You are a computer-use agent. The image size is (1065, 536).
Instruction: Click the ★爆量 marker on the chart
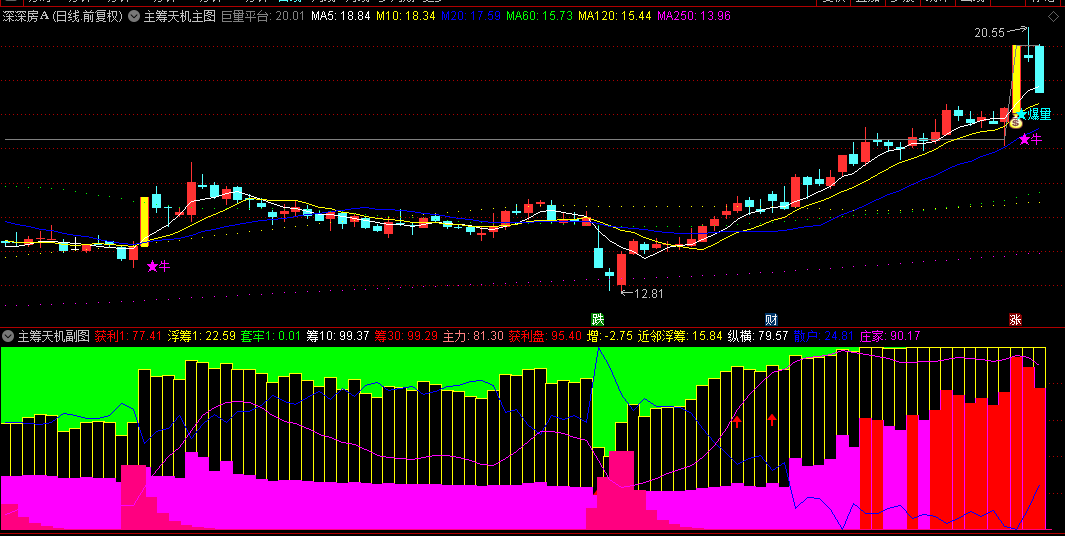click(1034, 114)
